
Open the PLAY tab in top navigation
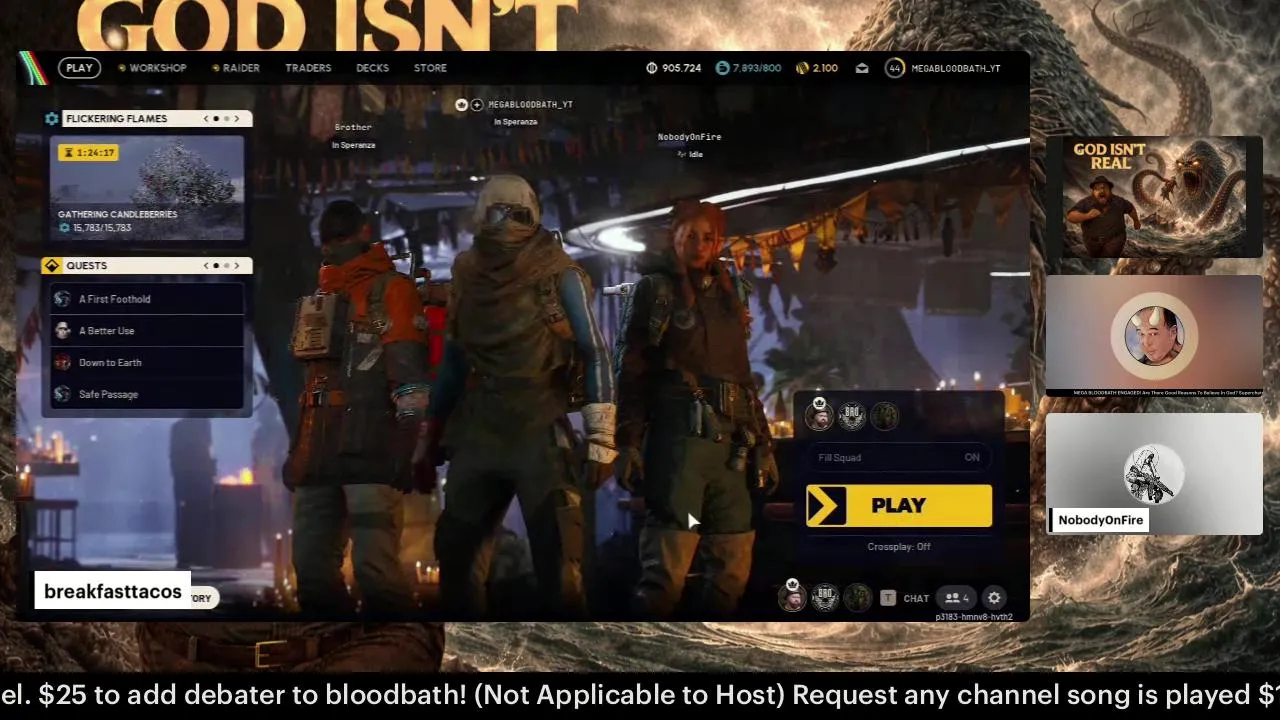coord(79,68)
